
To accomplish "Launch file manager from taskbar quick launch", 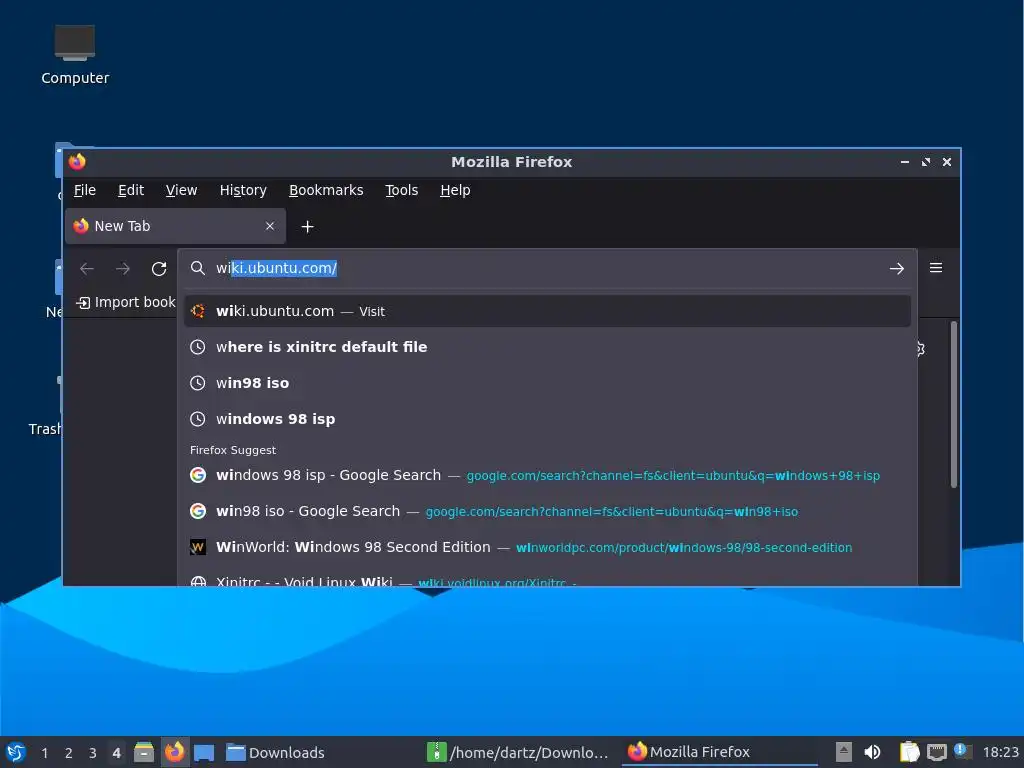I will pos(144,752).
